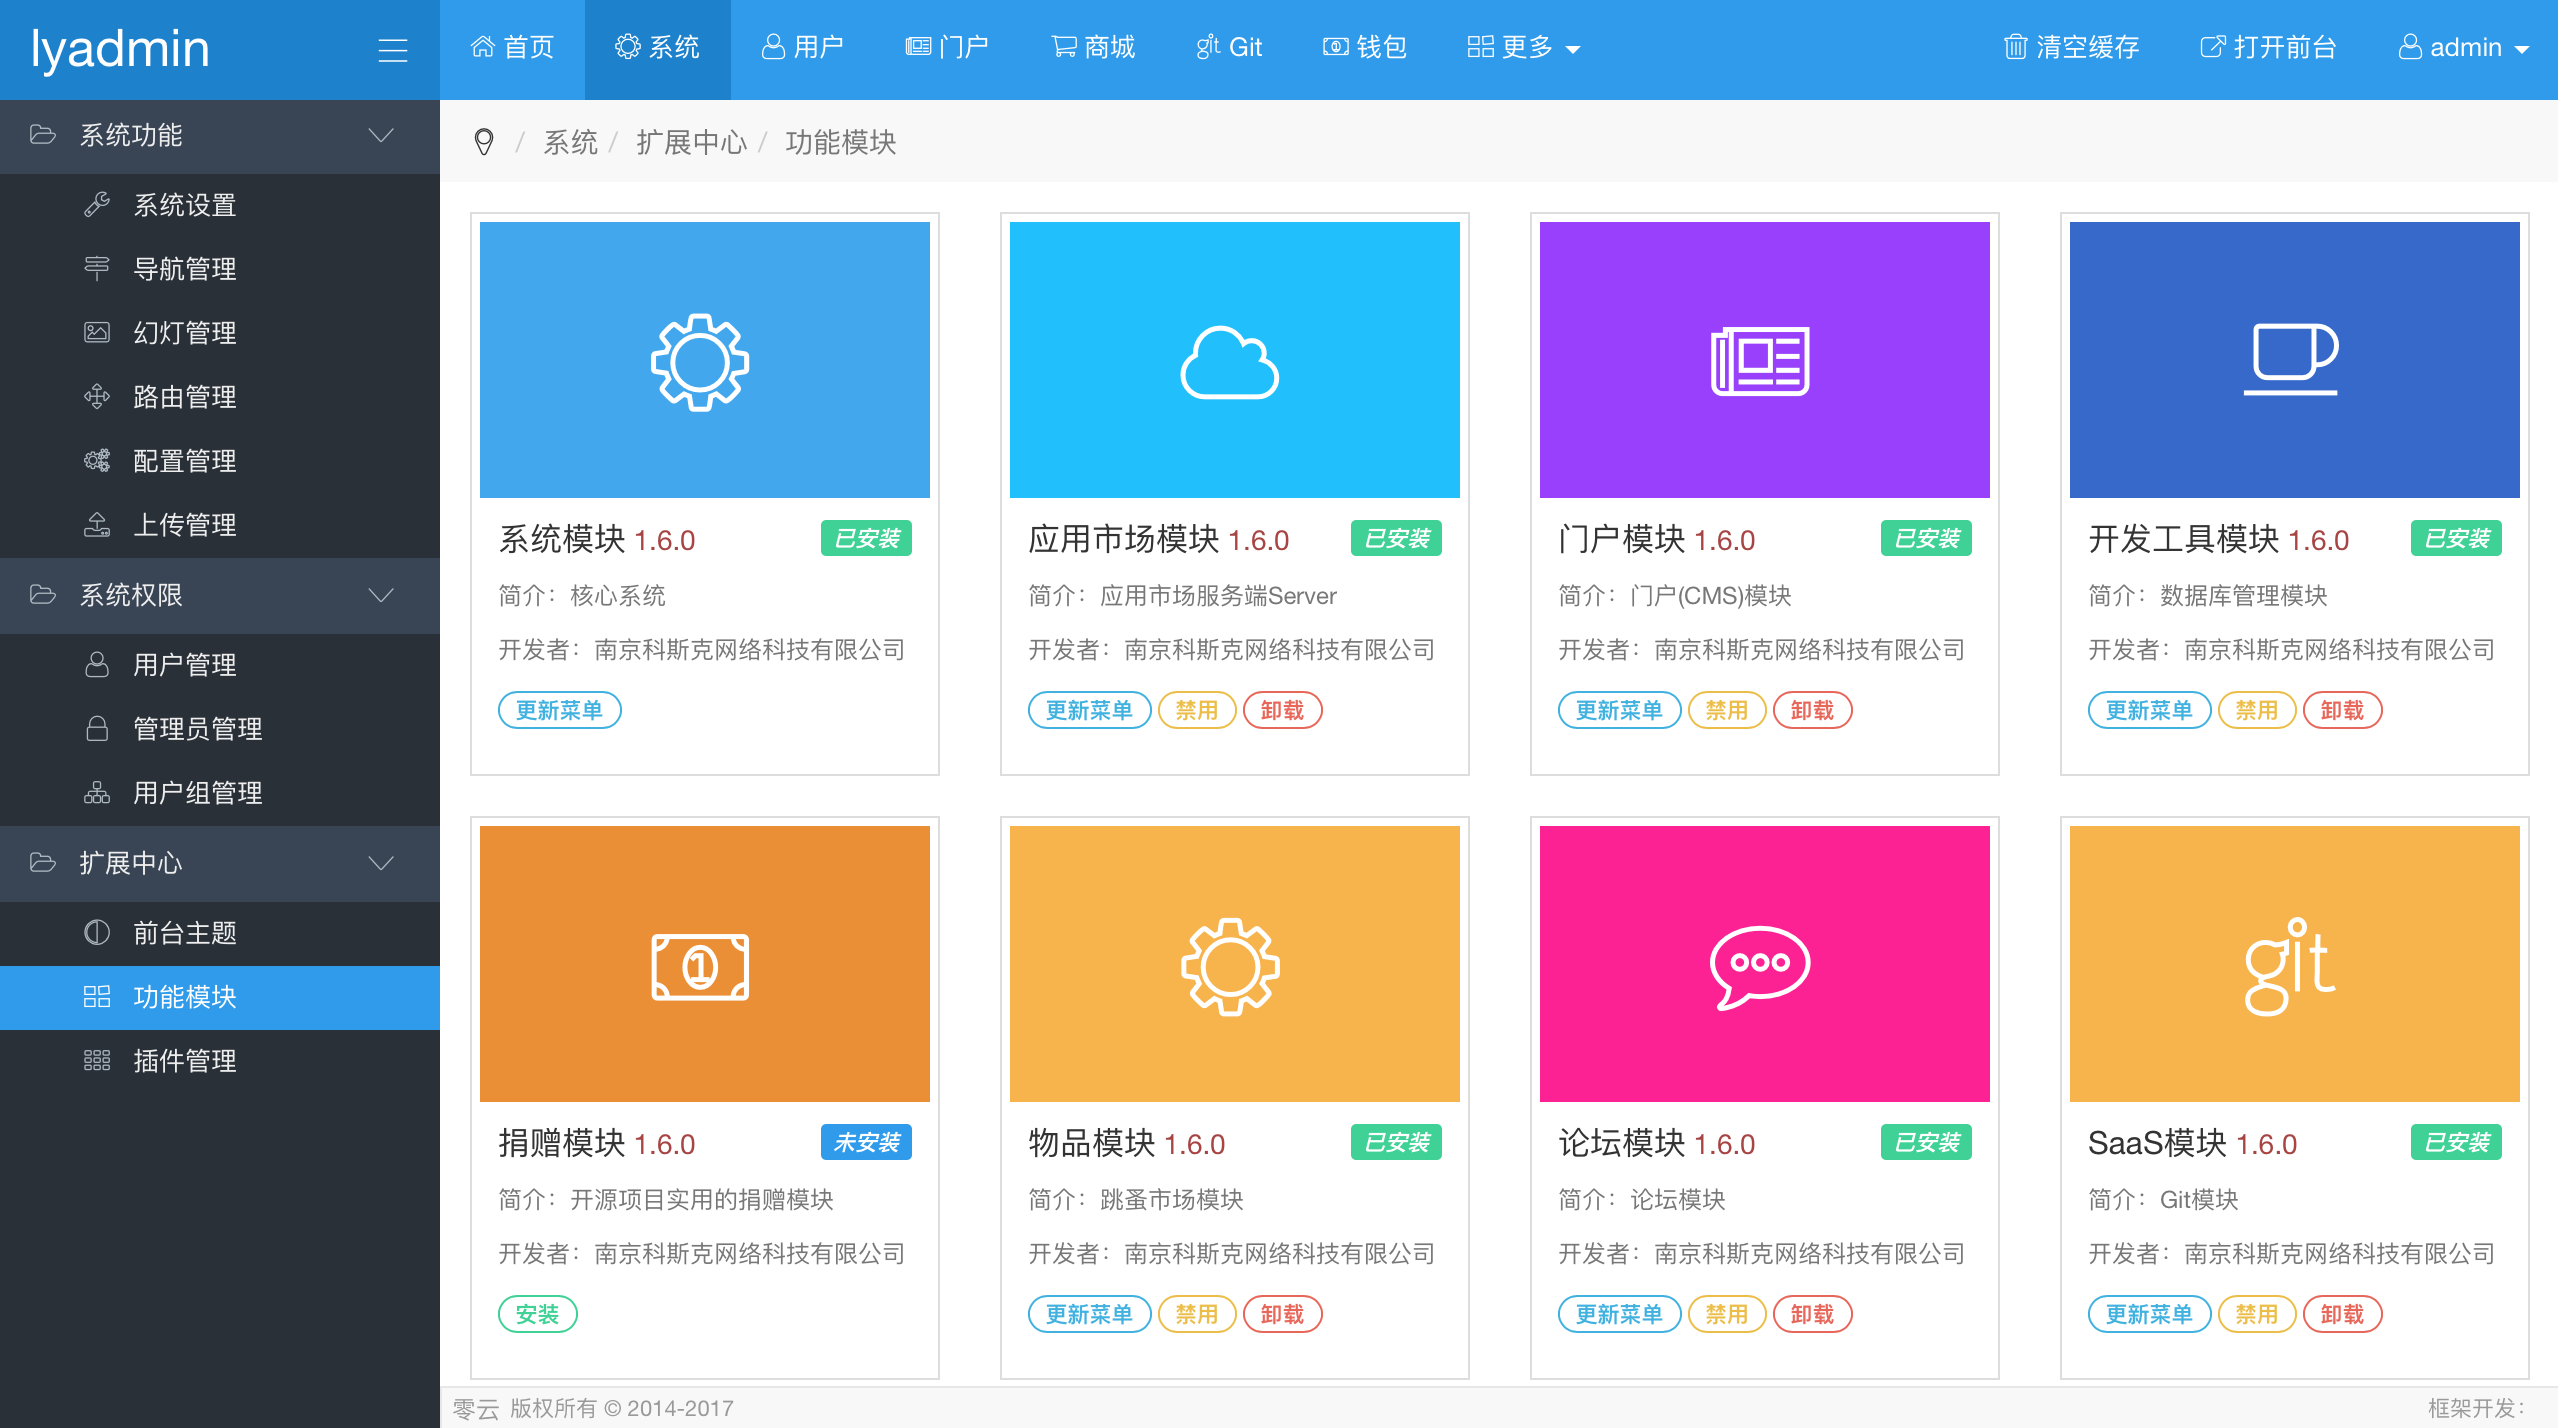The image size is (2558, 1428).
Task: Click the location pin breadcrumb icon
Action: [x=483, y=142]
